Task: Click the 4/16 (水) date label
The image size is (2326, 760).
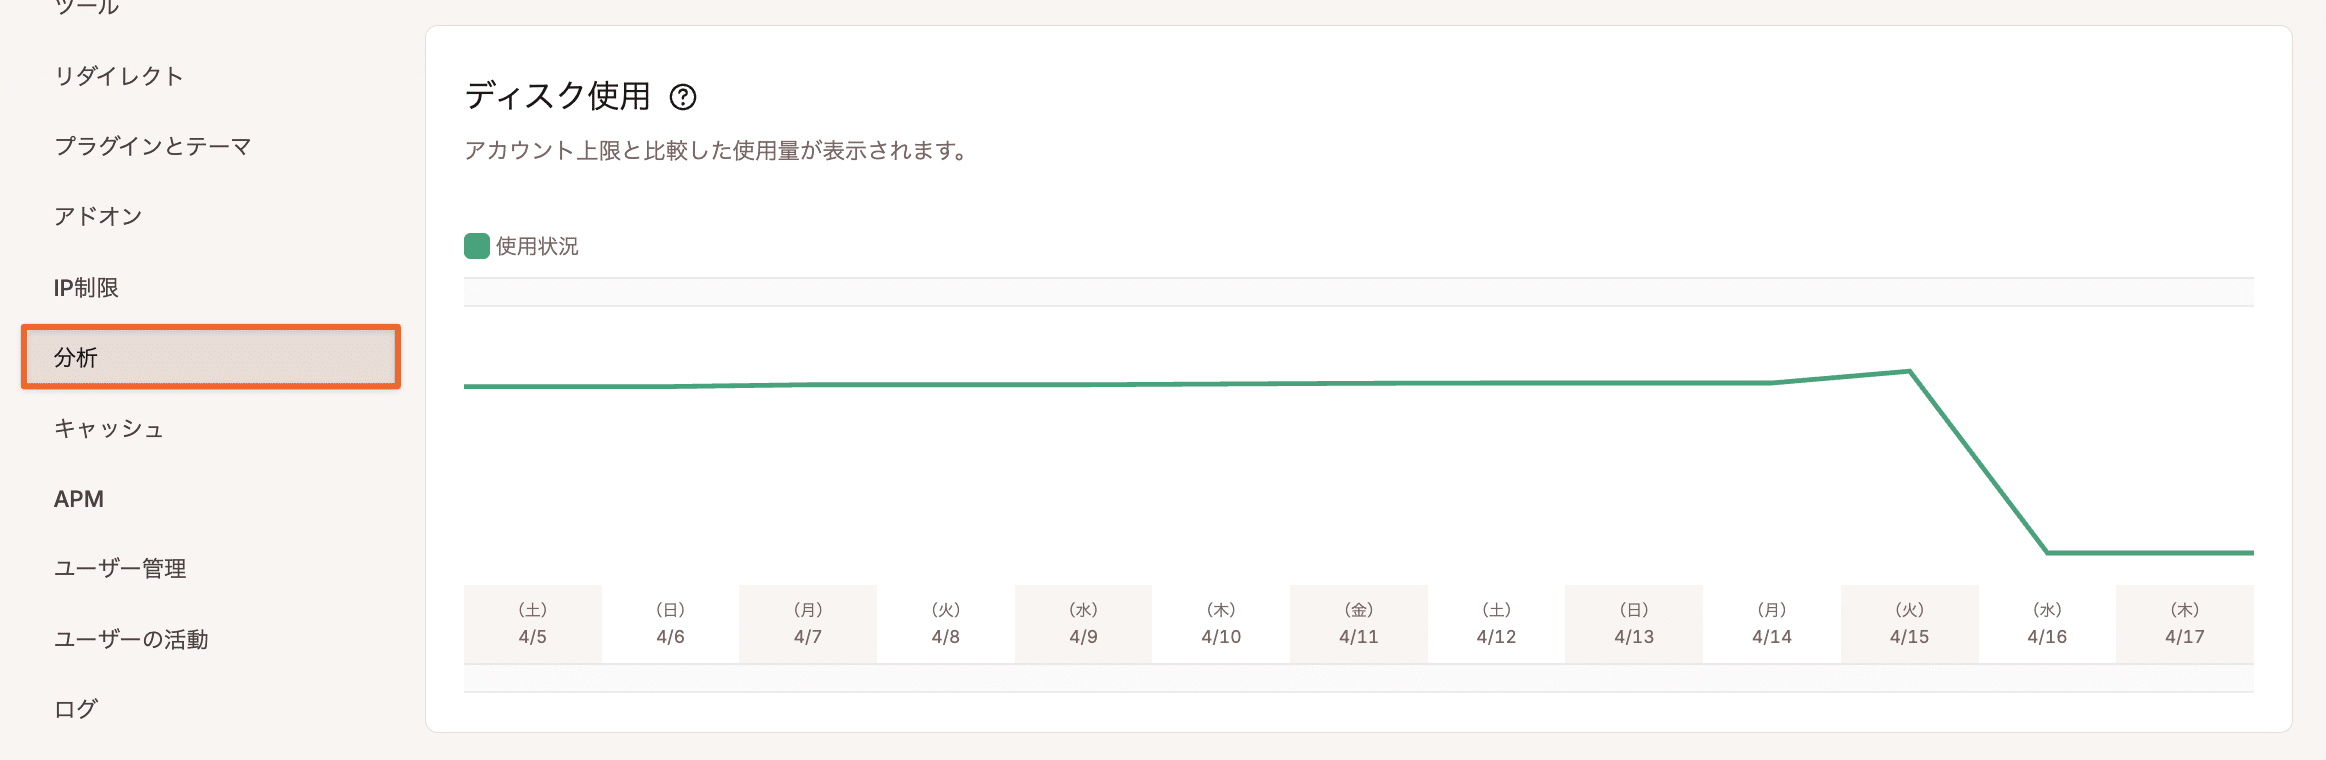Action: [2047, 624]
